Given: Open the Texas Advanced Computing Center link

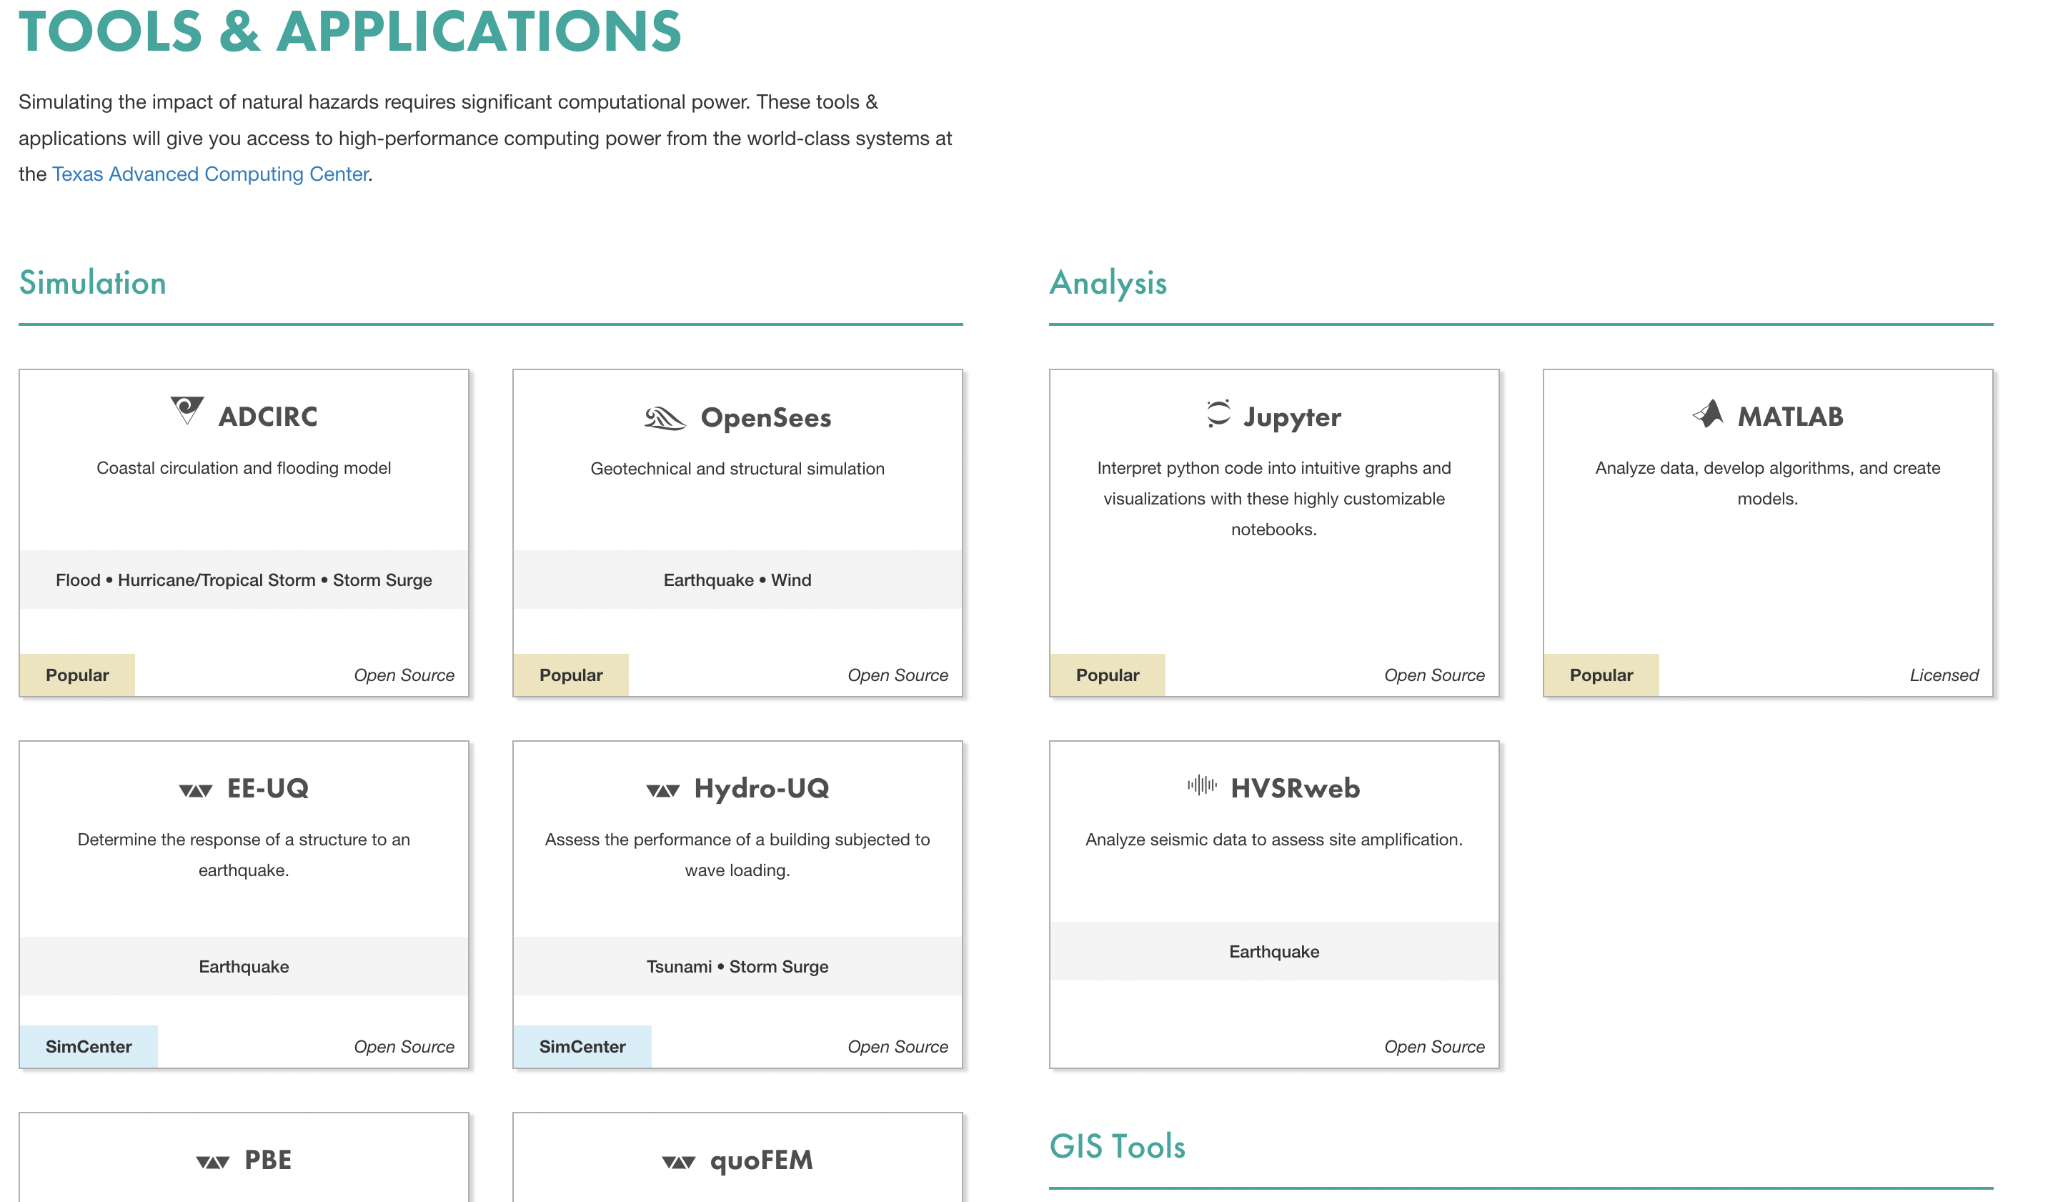Looking at the screenshot, I should pyautogui.click(x=210, y=174).
